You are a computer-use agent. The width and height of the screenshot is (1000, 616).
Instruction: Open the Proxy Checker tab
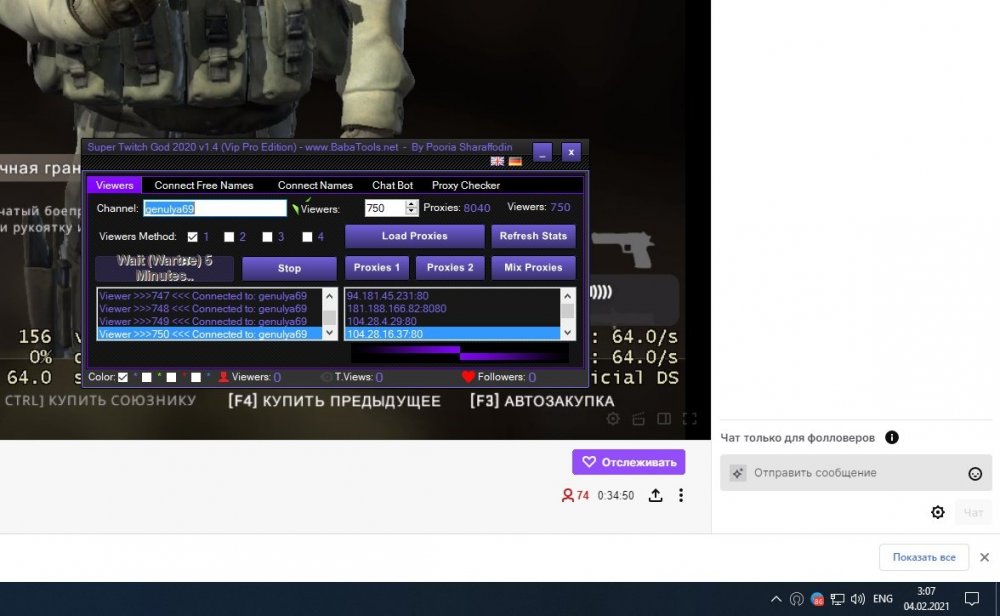tap(465, 185)
